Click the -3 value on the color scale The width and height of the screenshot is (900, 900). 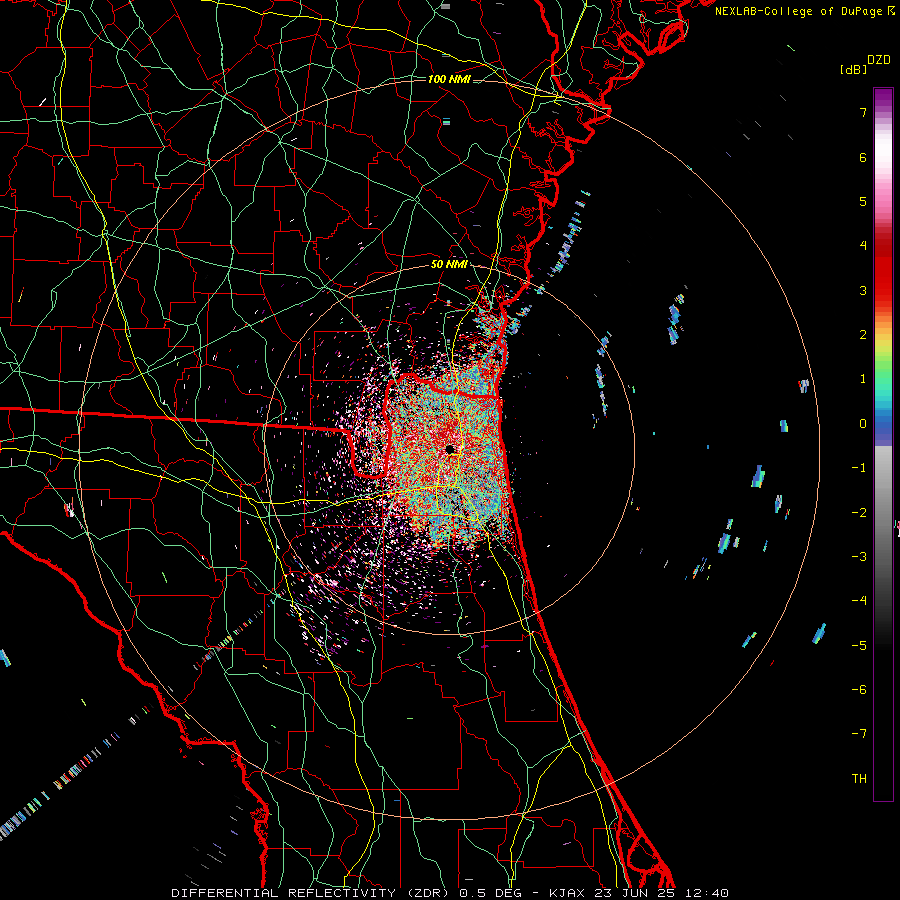(859, 557)
